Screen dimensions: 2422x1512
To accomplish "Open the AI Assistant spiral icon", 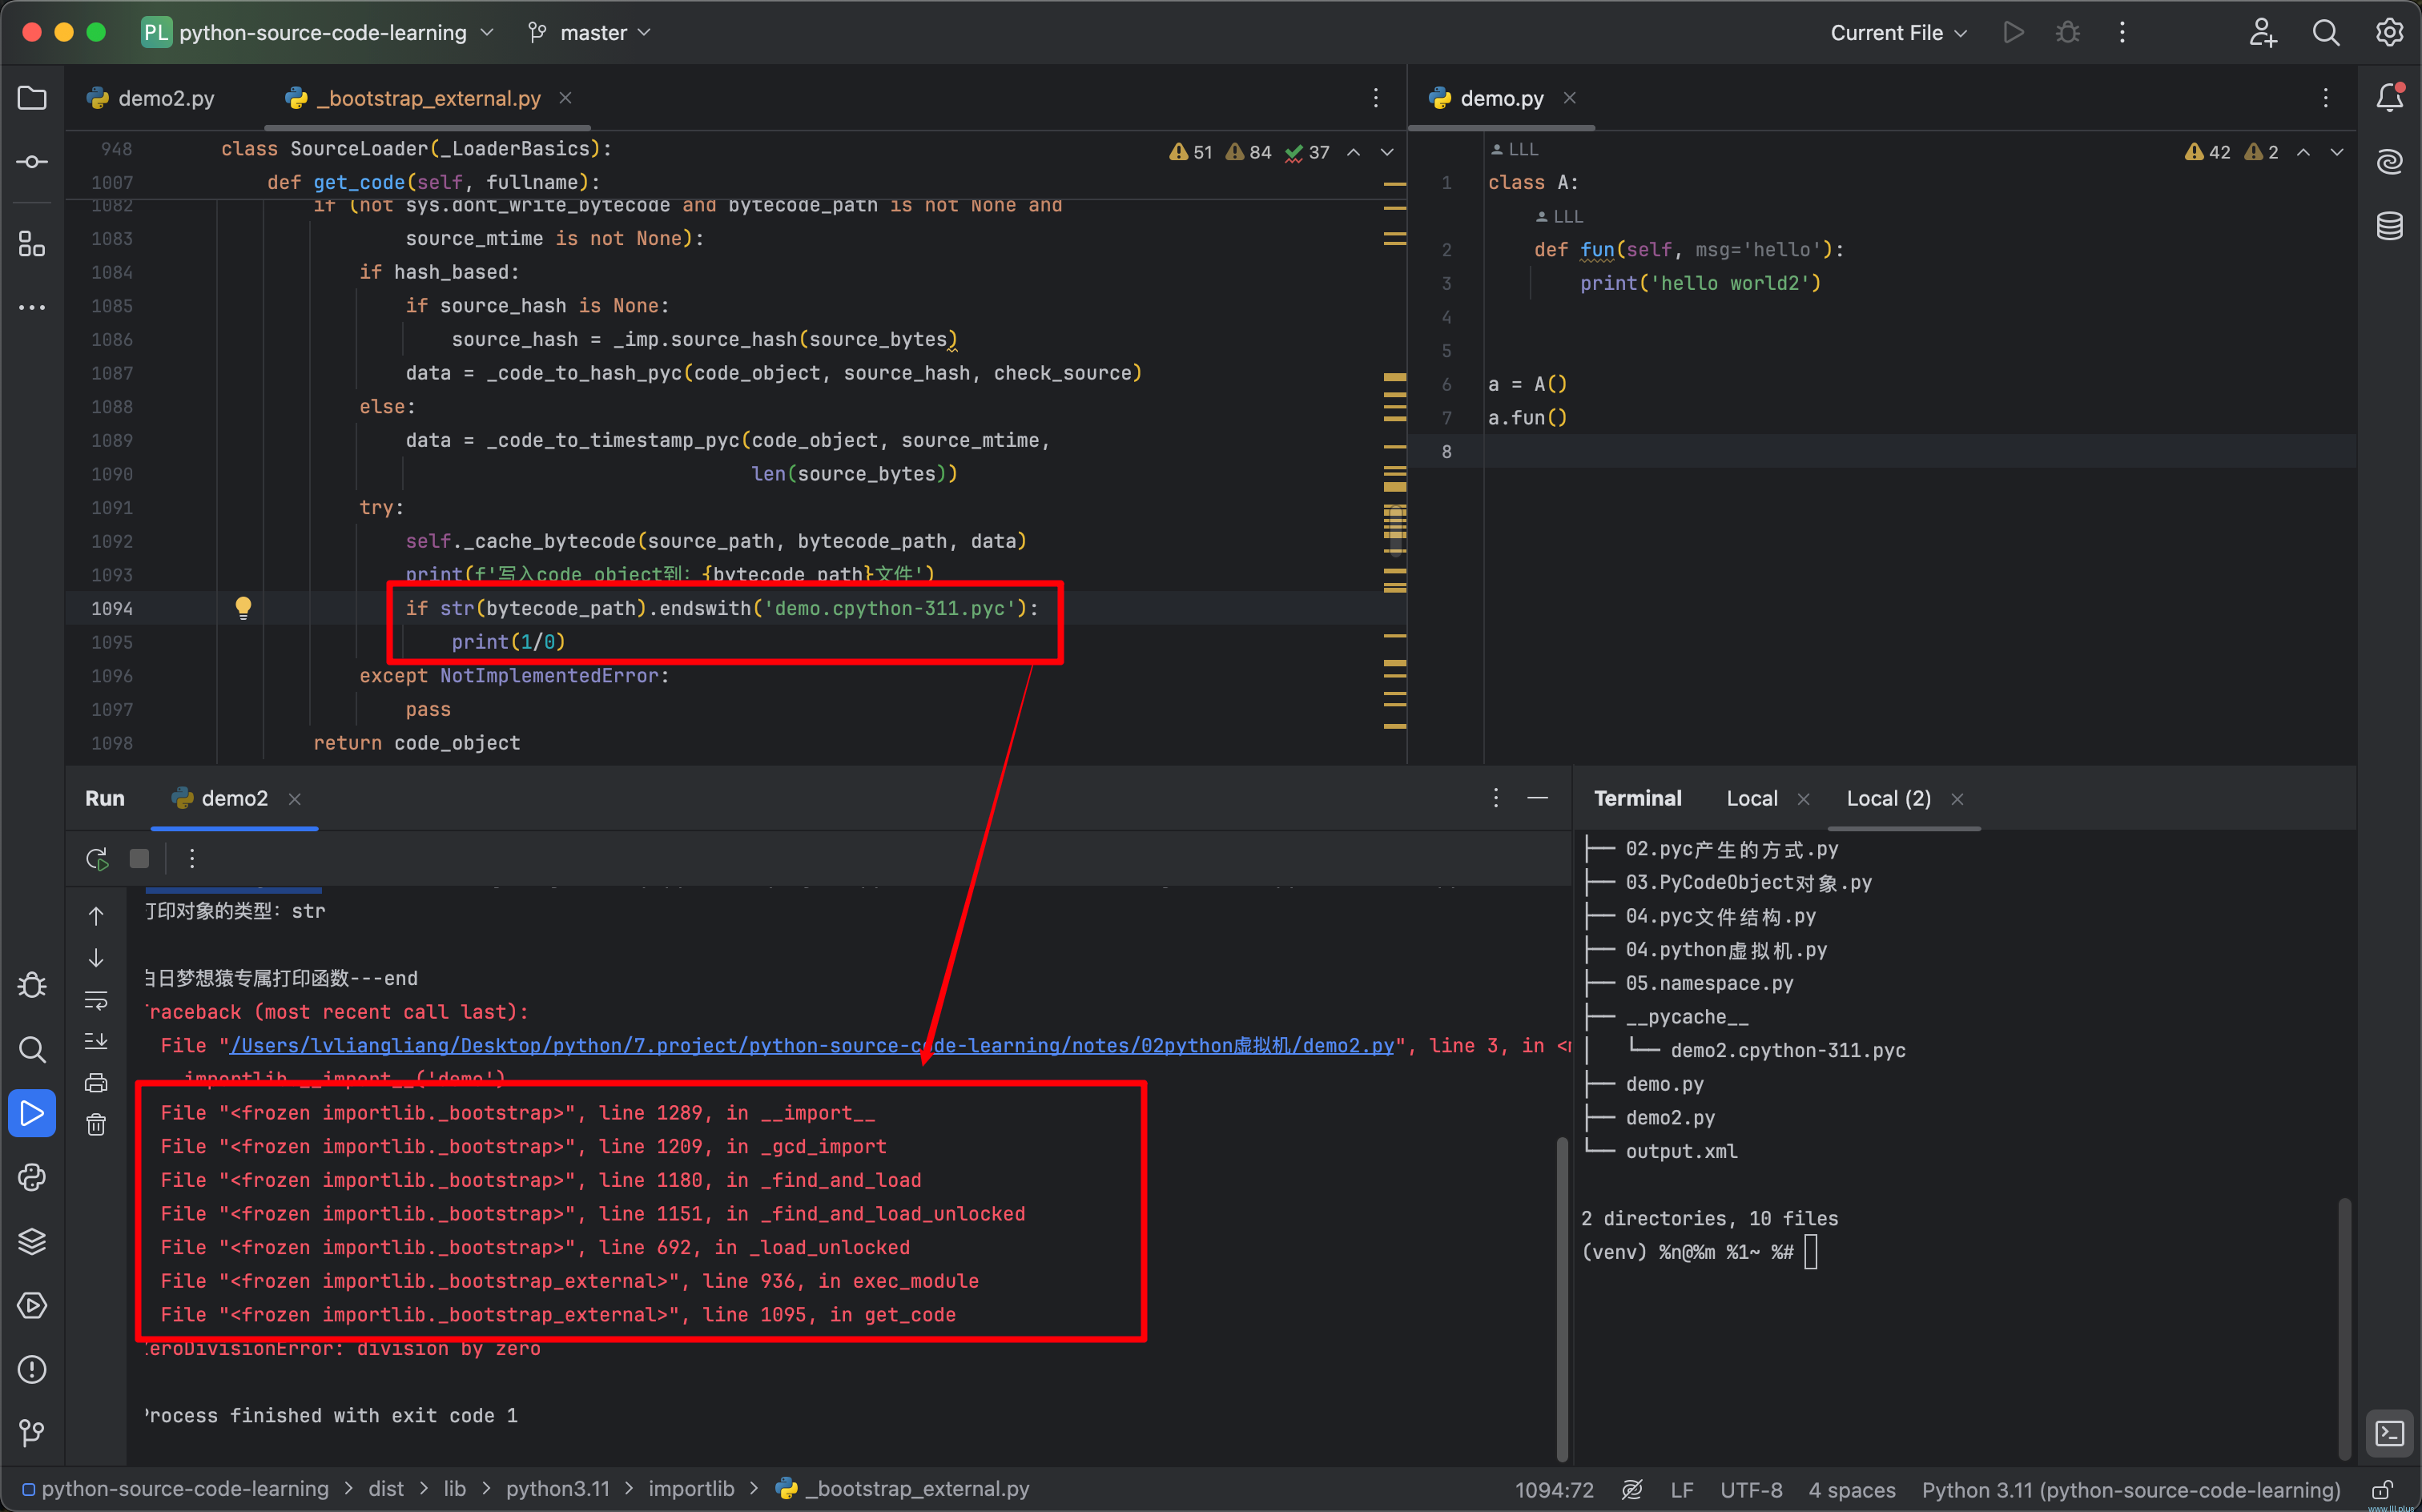I will point(2389,161).
